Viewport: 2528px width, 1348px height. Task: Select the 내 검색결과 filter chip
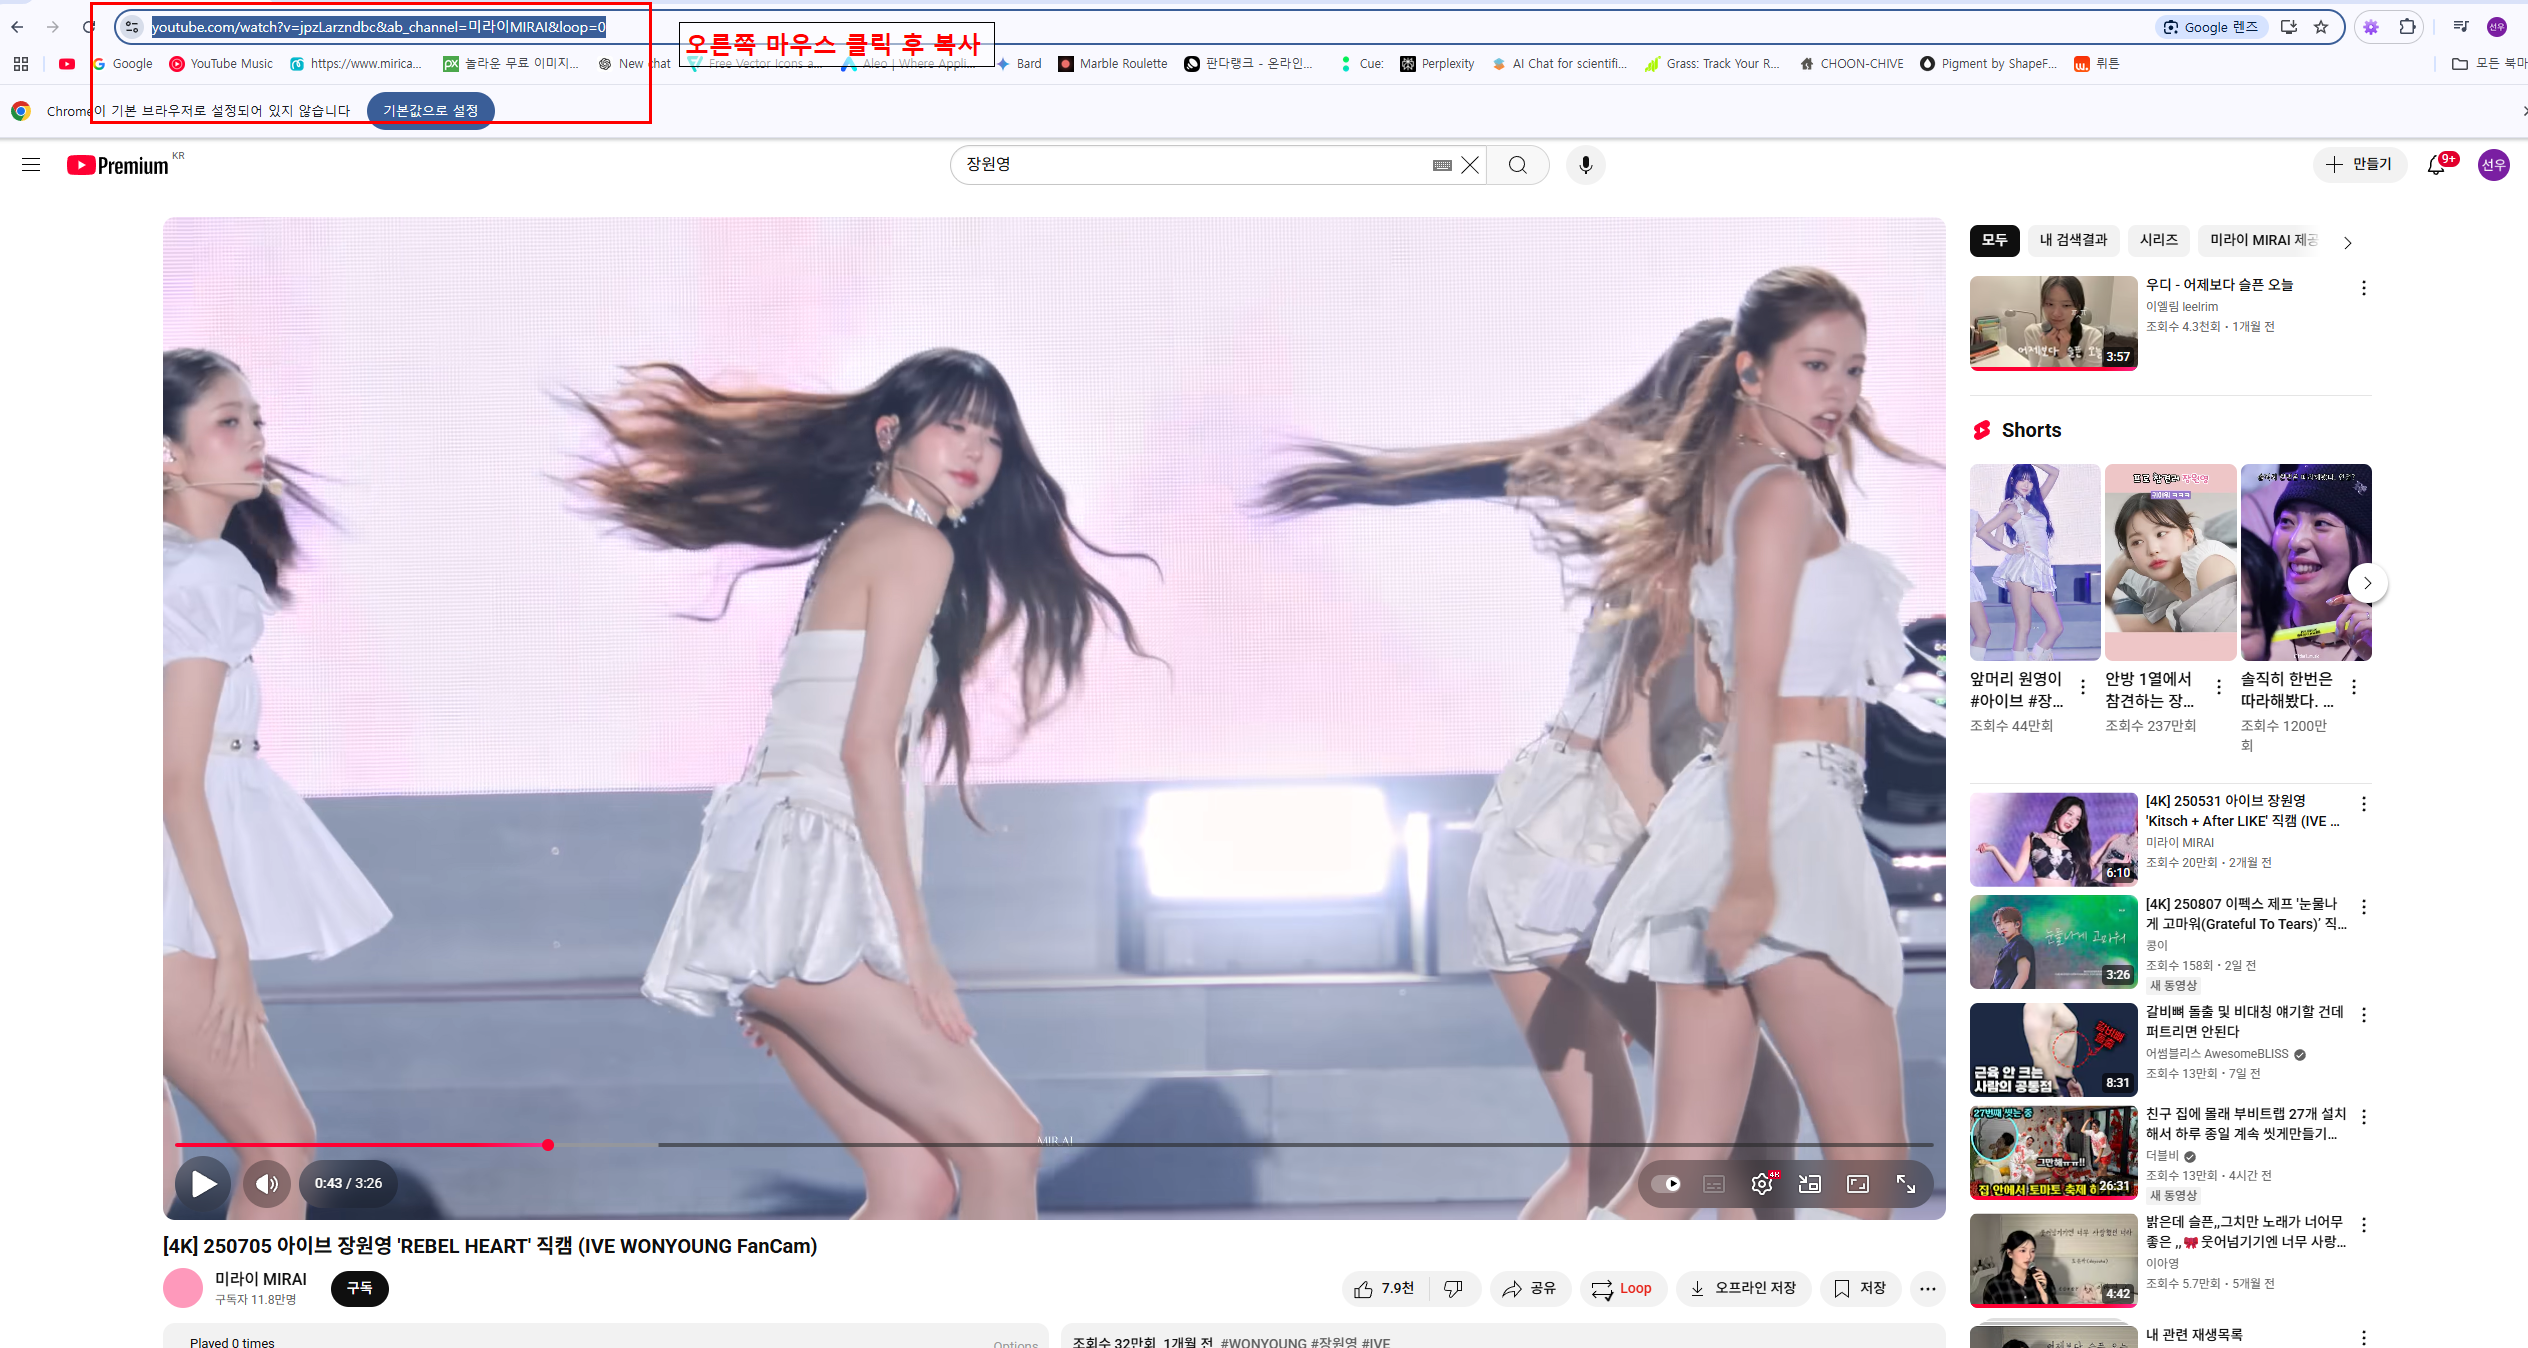pyautogui.click(x=2073, y=240)
